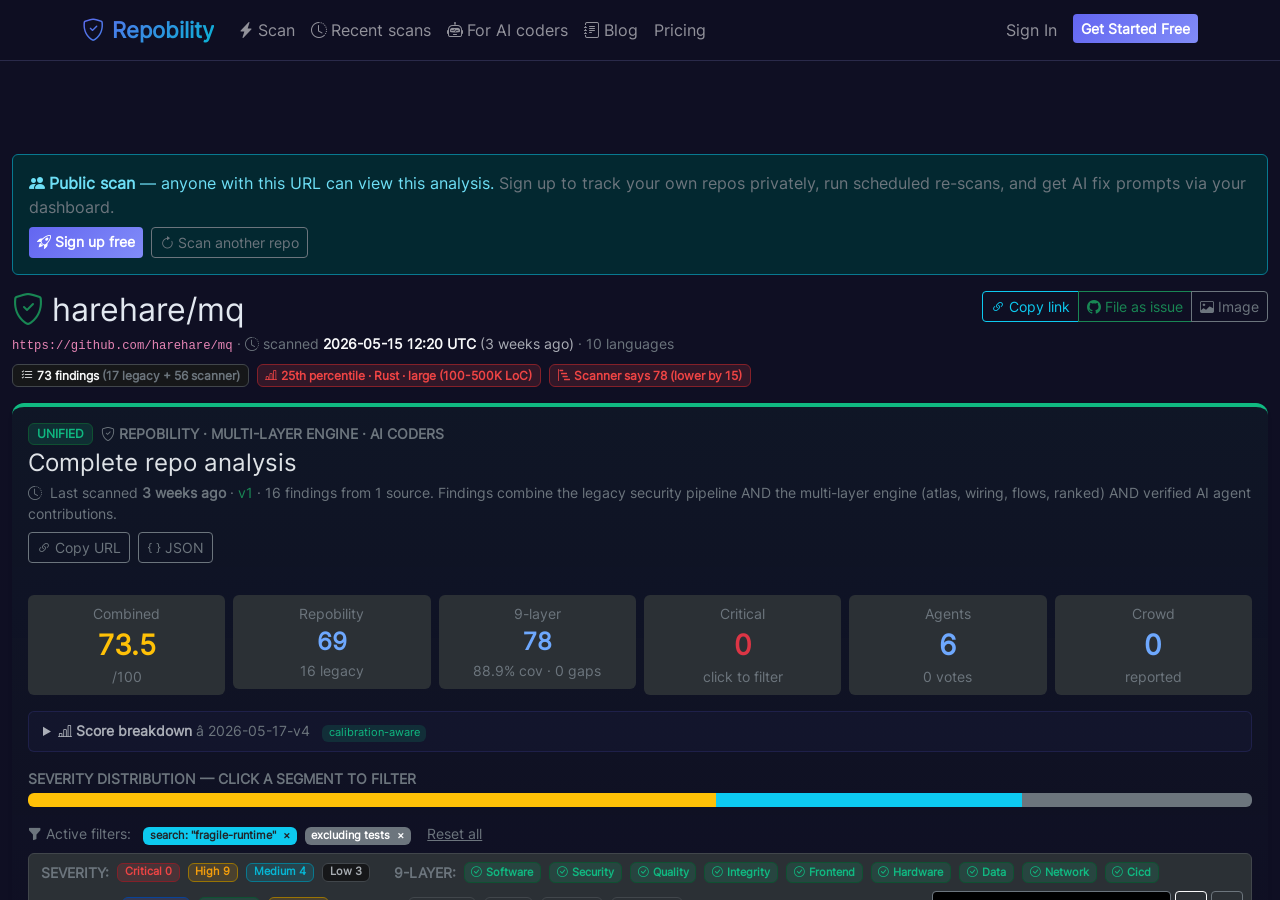Copy link to this scan
Image resolution: width=1280 pixels, height=900 pixels.
click(1030, 307)
